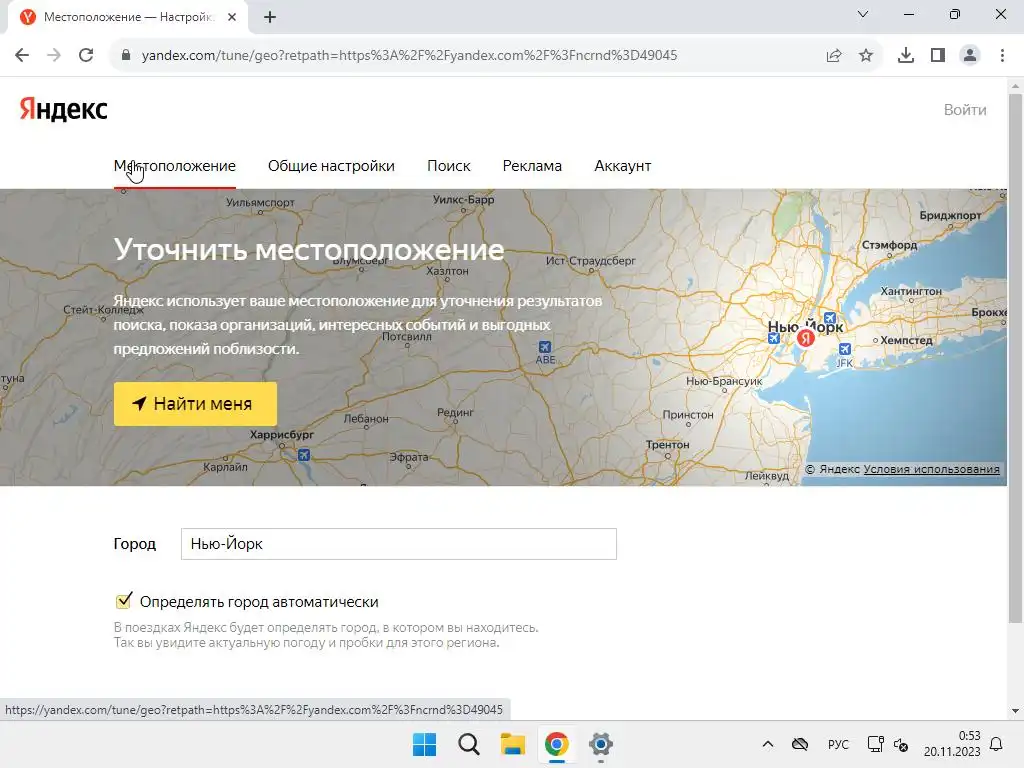This screenshot has height=768, width=1024.
Task: Open the Реклама tab
Action: click(x=532, y=166)
